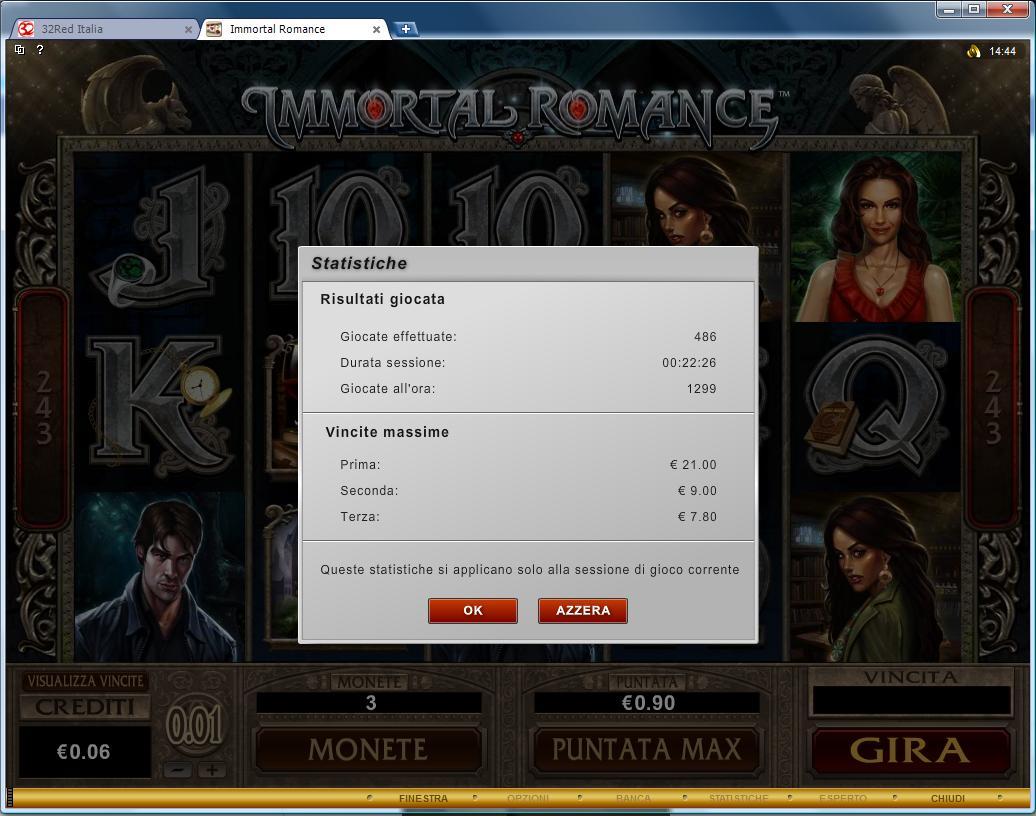1036x816 pixels.
Task: Select CHIUDI in the bottom bar
Action: 947,798
